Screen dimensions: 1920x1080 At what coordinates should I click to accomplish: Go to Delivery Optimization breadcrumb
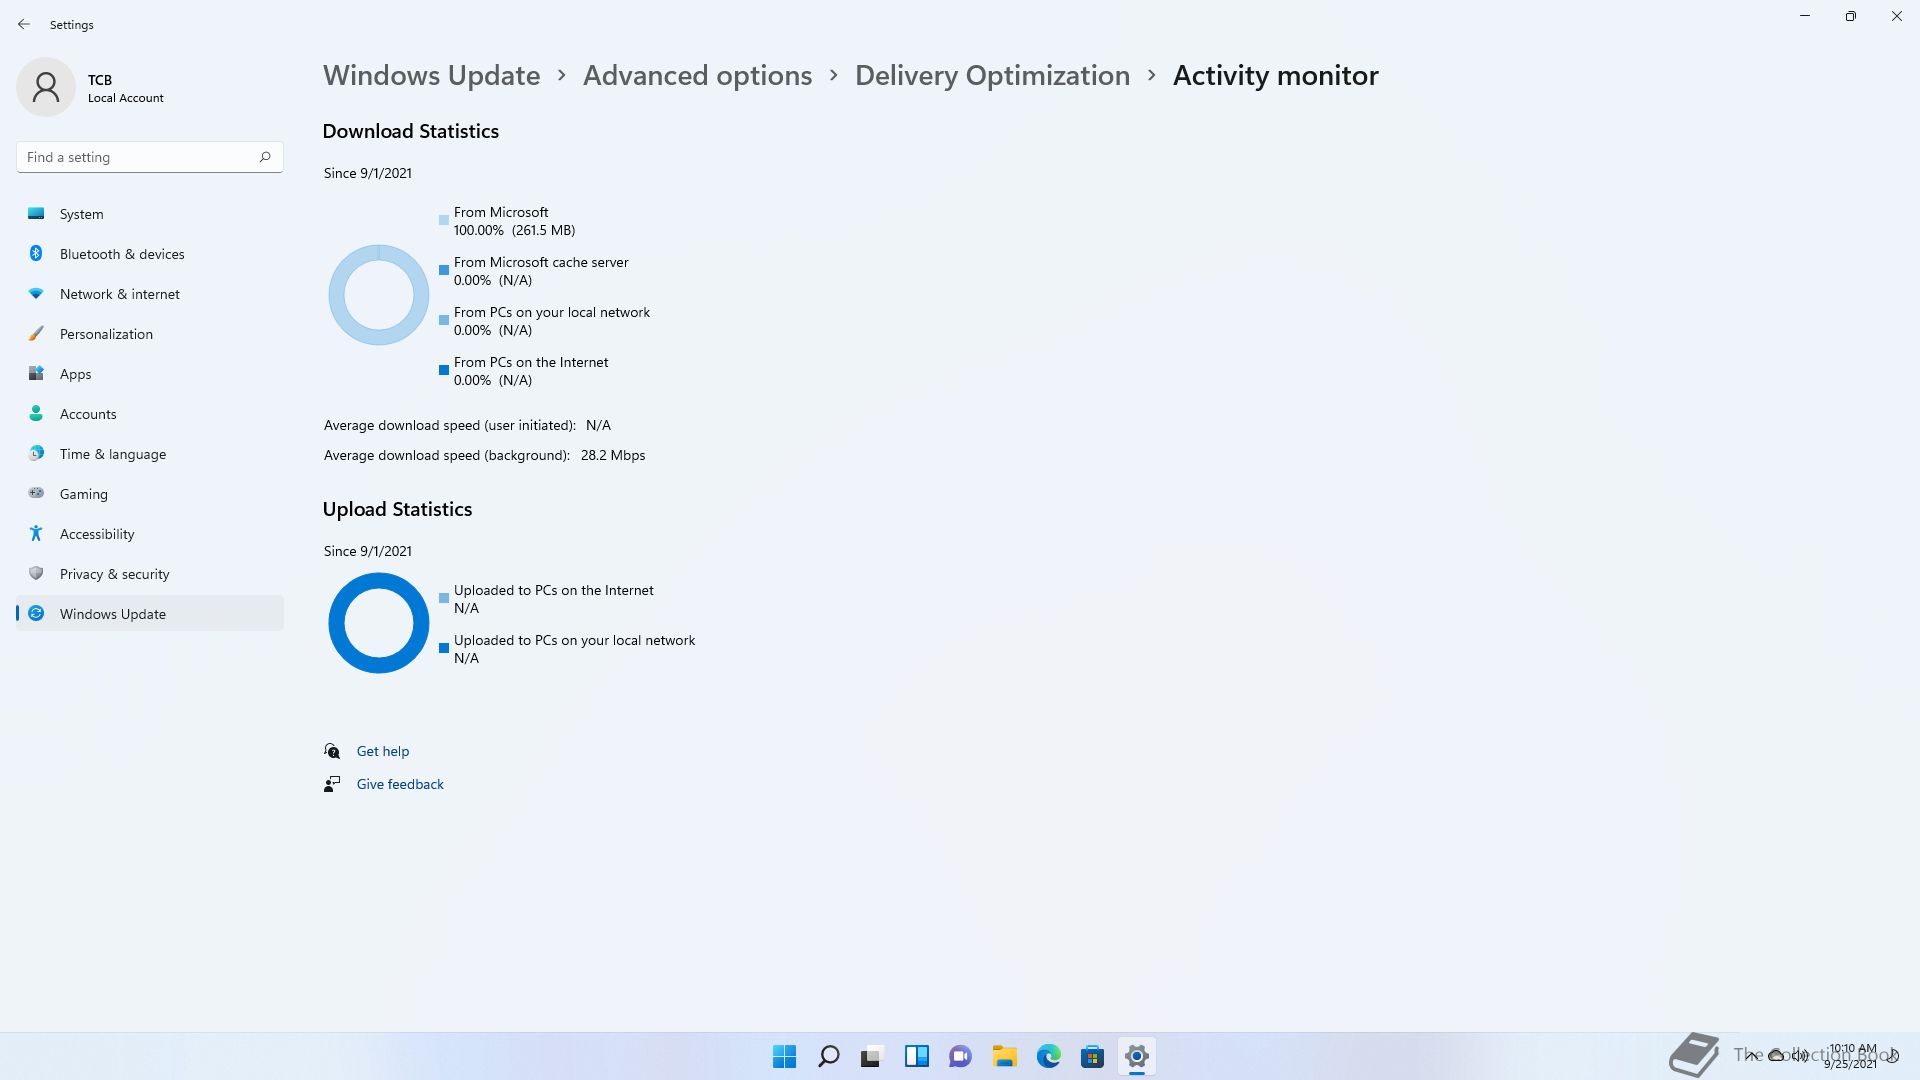tap(992, 75)
